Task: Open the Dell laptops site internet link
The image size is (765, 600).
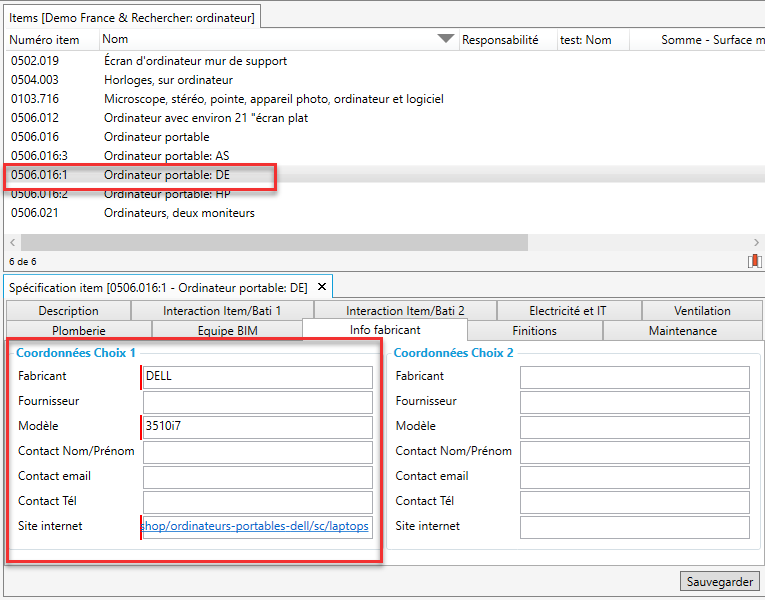Action: pyautogui.click(x=256, y=526)
